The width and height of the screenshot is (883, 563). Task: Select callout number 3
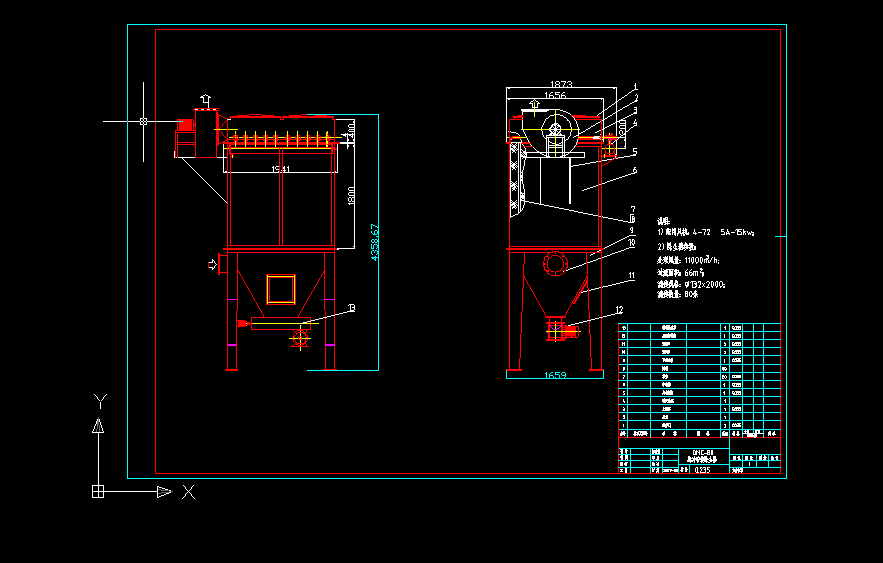pyautogui.click(x=635, y=111)
